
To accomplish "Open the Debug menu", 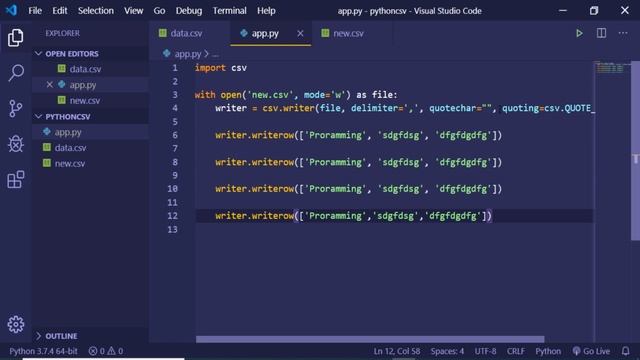I will tap(189, 11).
